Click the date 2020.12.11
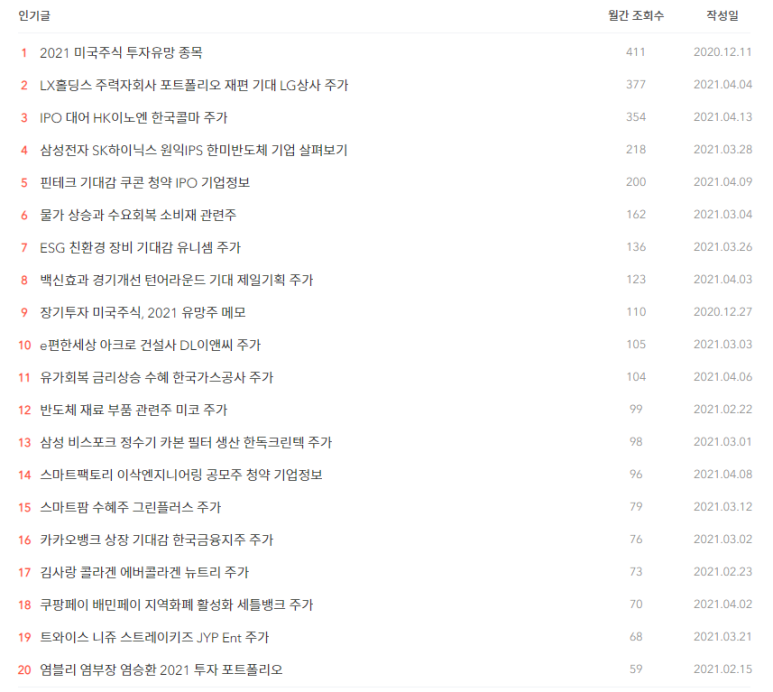 (723, 52)
